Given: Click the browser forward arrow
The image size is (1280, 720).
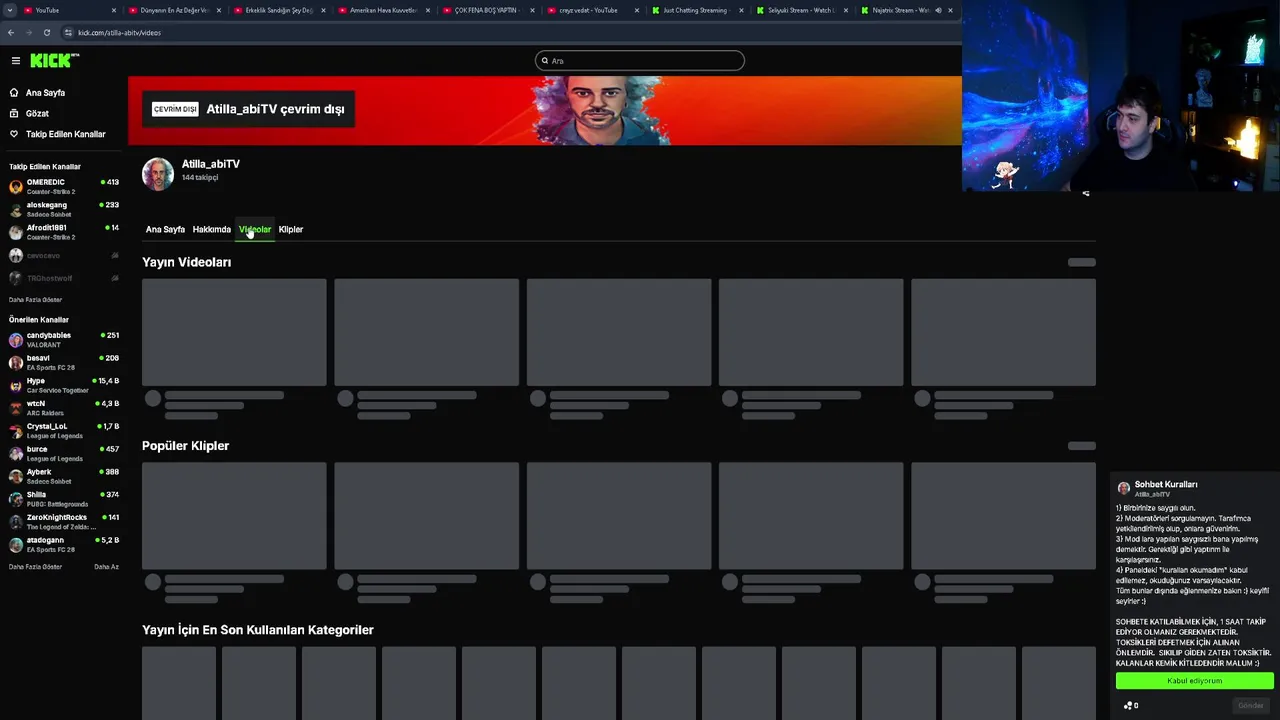Looking at the screenshot, I should click(28, 32).
